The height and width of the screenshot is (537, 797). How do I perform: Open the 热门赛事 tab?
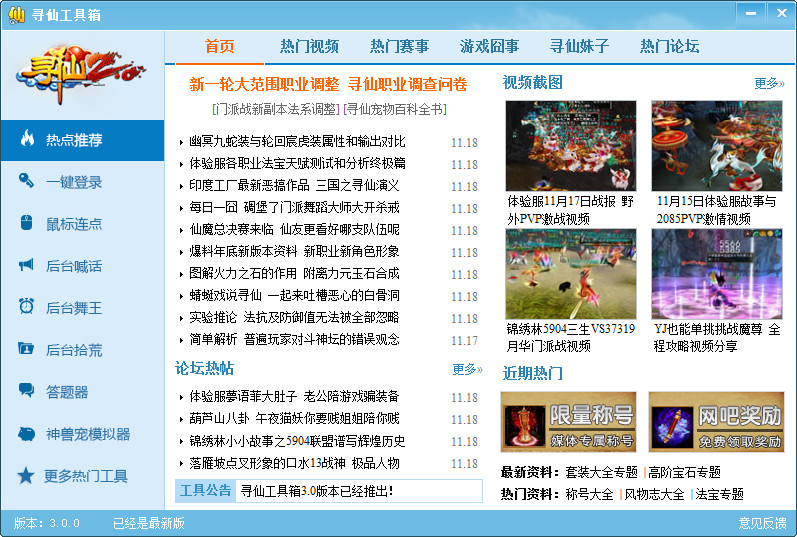click(x=399, y=47)
